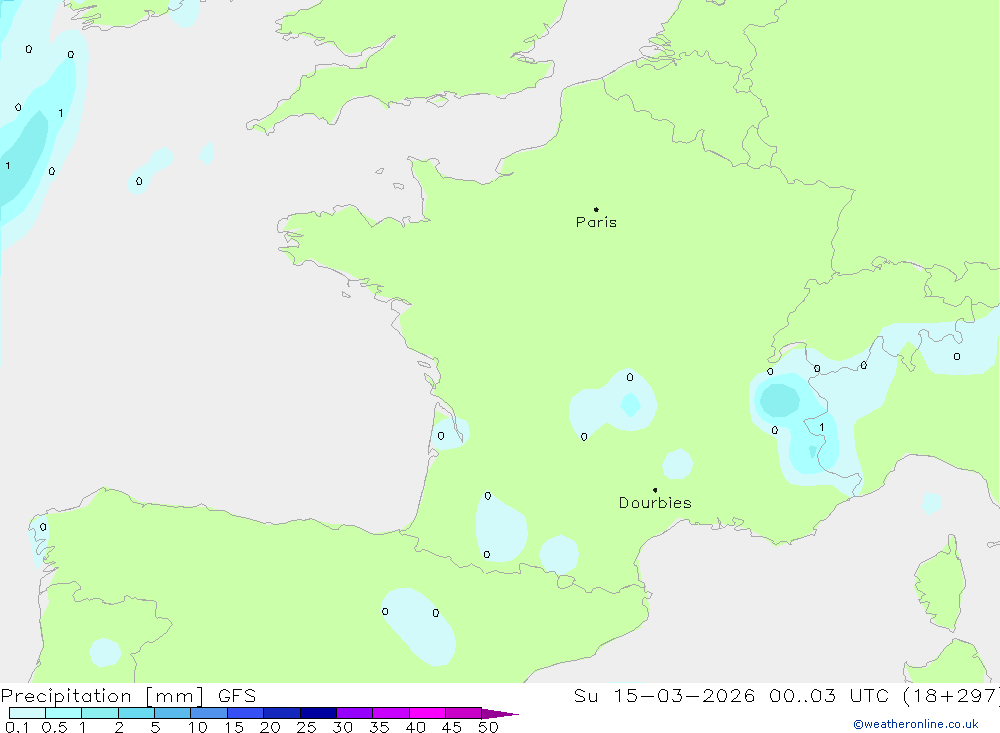Image resolution: width=1000 pixels, height=733 pixels.
Task: Click the forecast date Su 15-03-2026 text
Action: (665, 695)
